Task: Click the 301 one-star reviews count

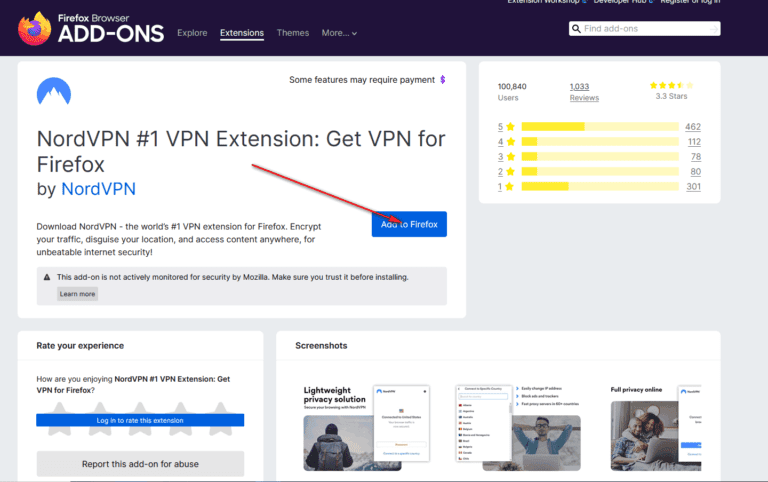Action: pos(693,187)
